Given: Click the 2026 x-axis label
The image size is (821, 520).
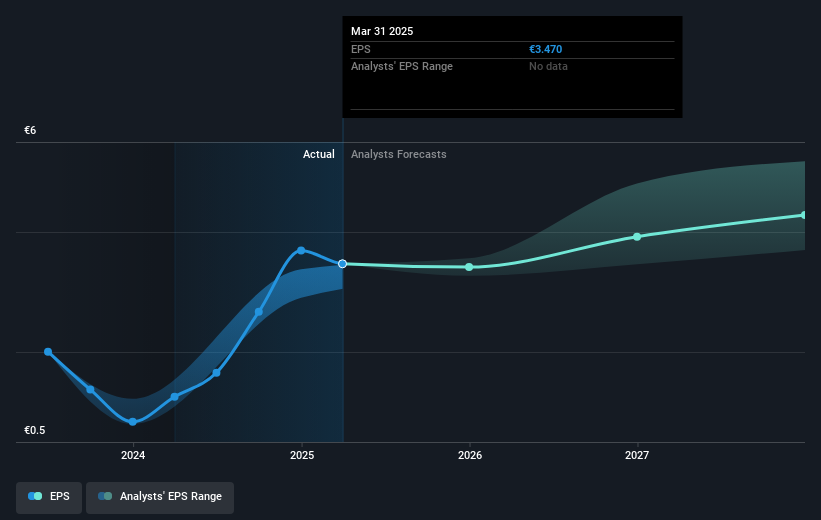Looking at the screenshot, I should pos(470,455).
